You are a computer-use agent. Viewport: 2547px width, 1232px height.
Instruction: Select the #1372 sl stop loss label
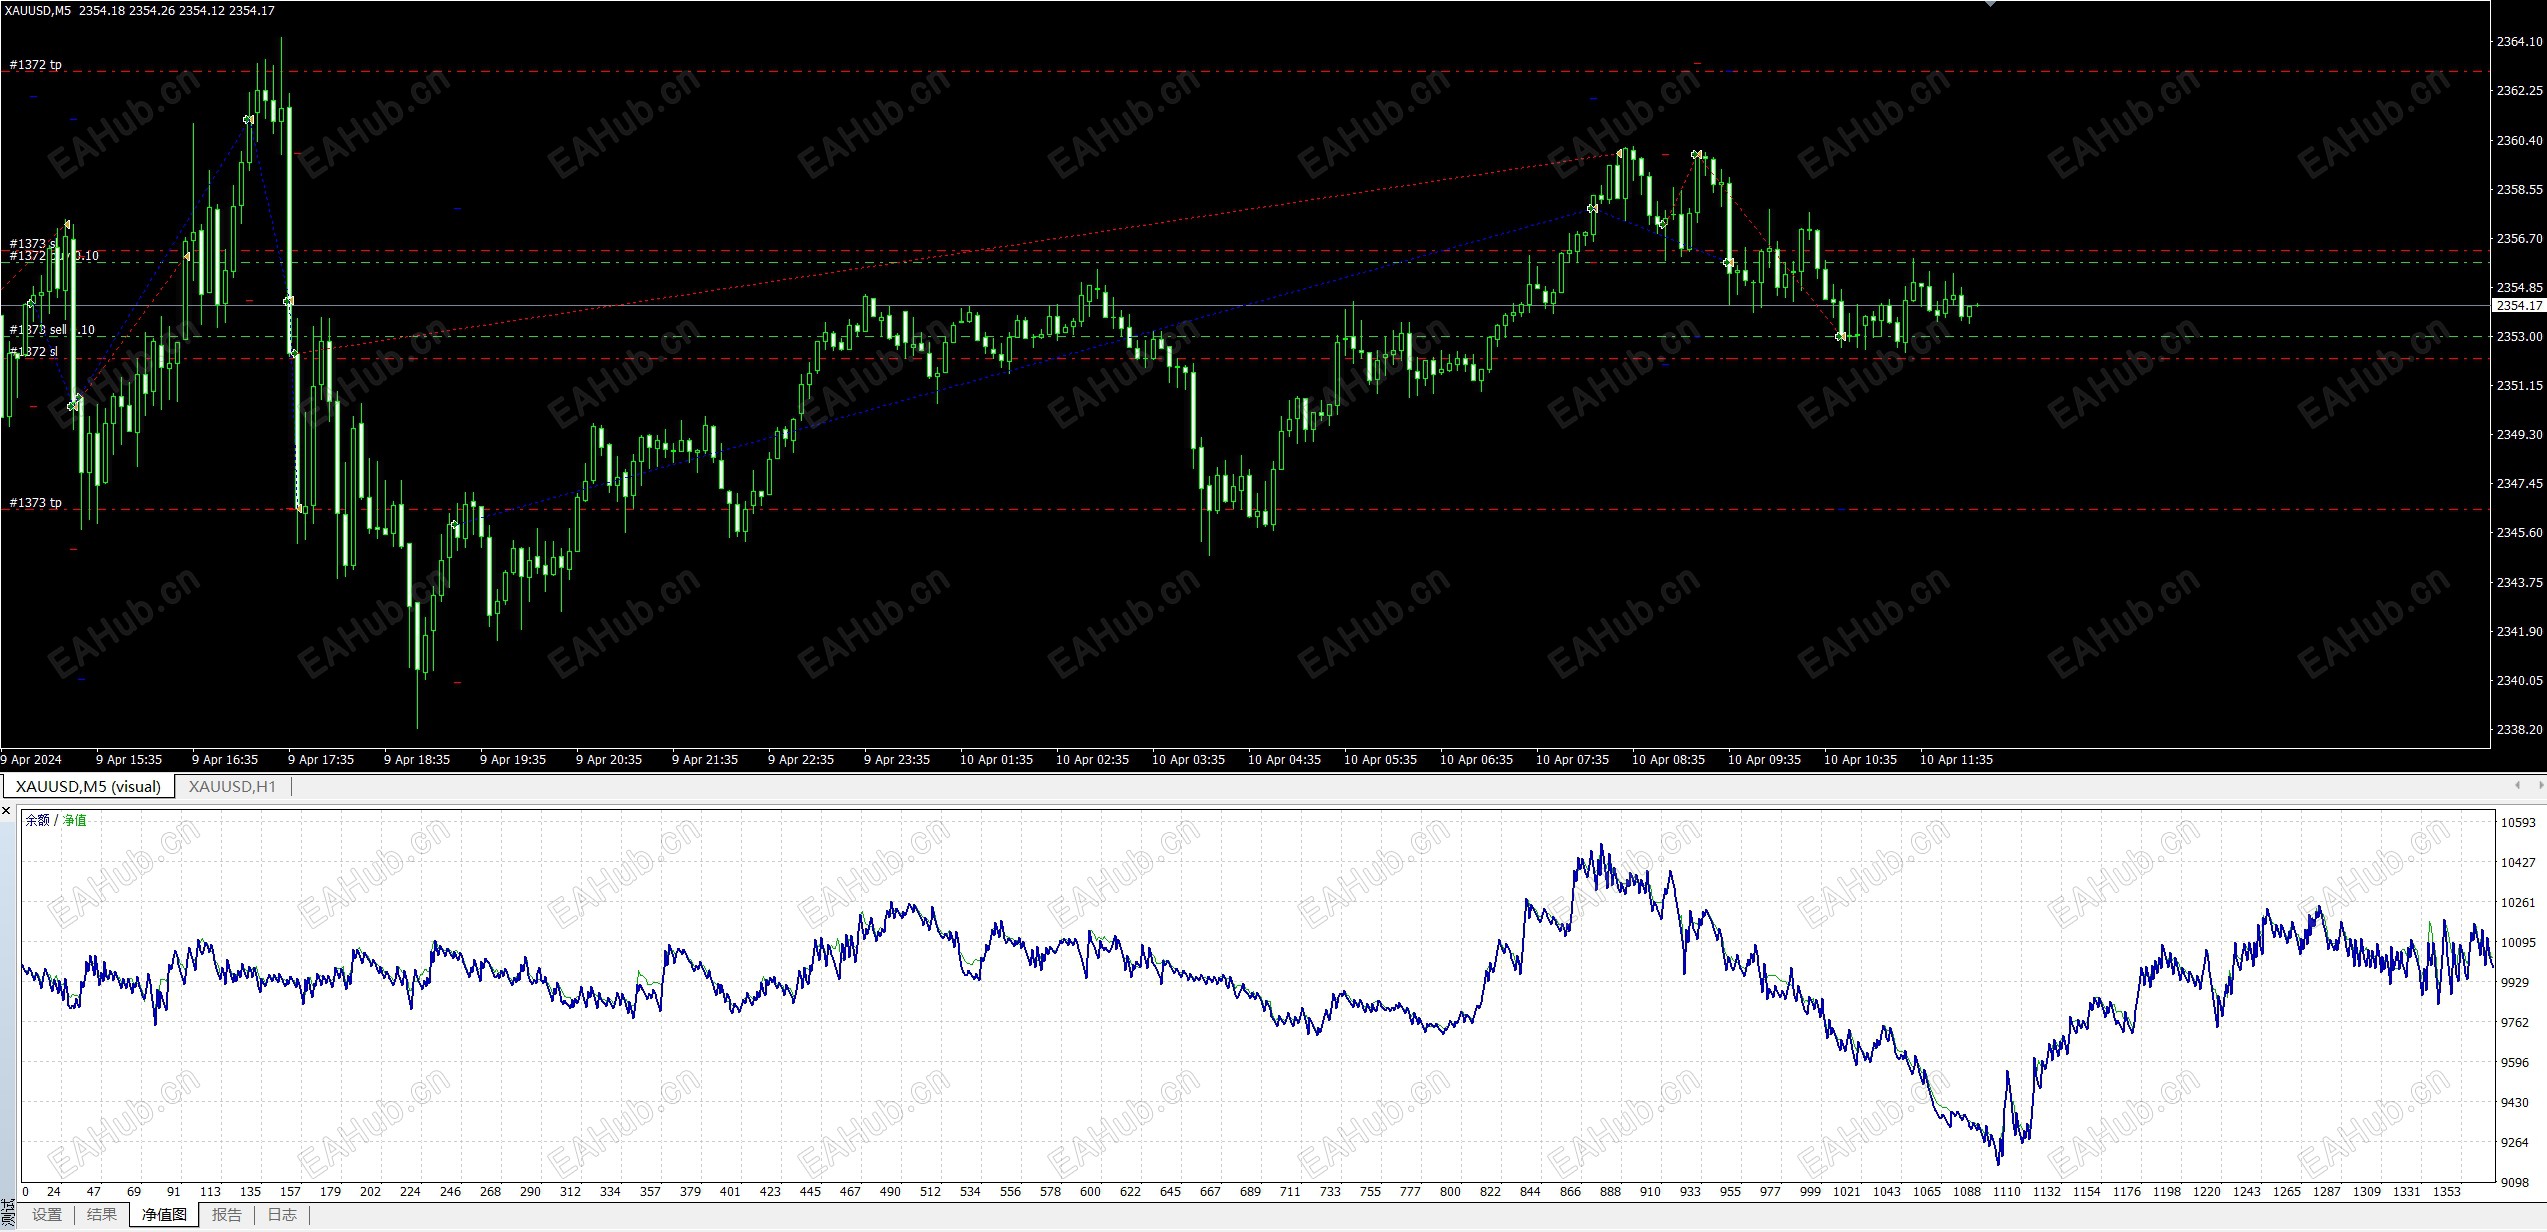(x=34, y=352)
